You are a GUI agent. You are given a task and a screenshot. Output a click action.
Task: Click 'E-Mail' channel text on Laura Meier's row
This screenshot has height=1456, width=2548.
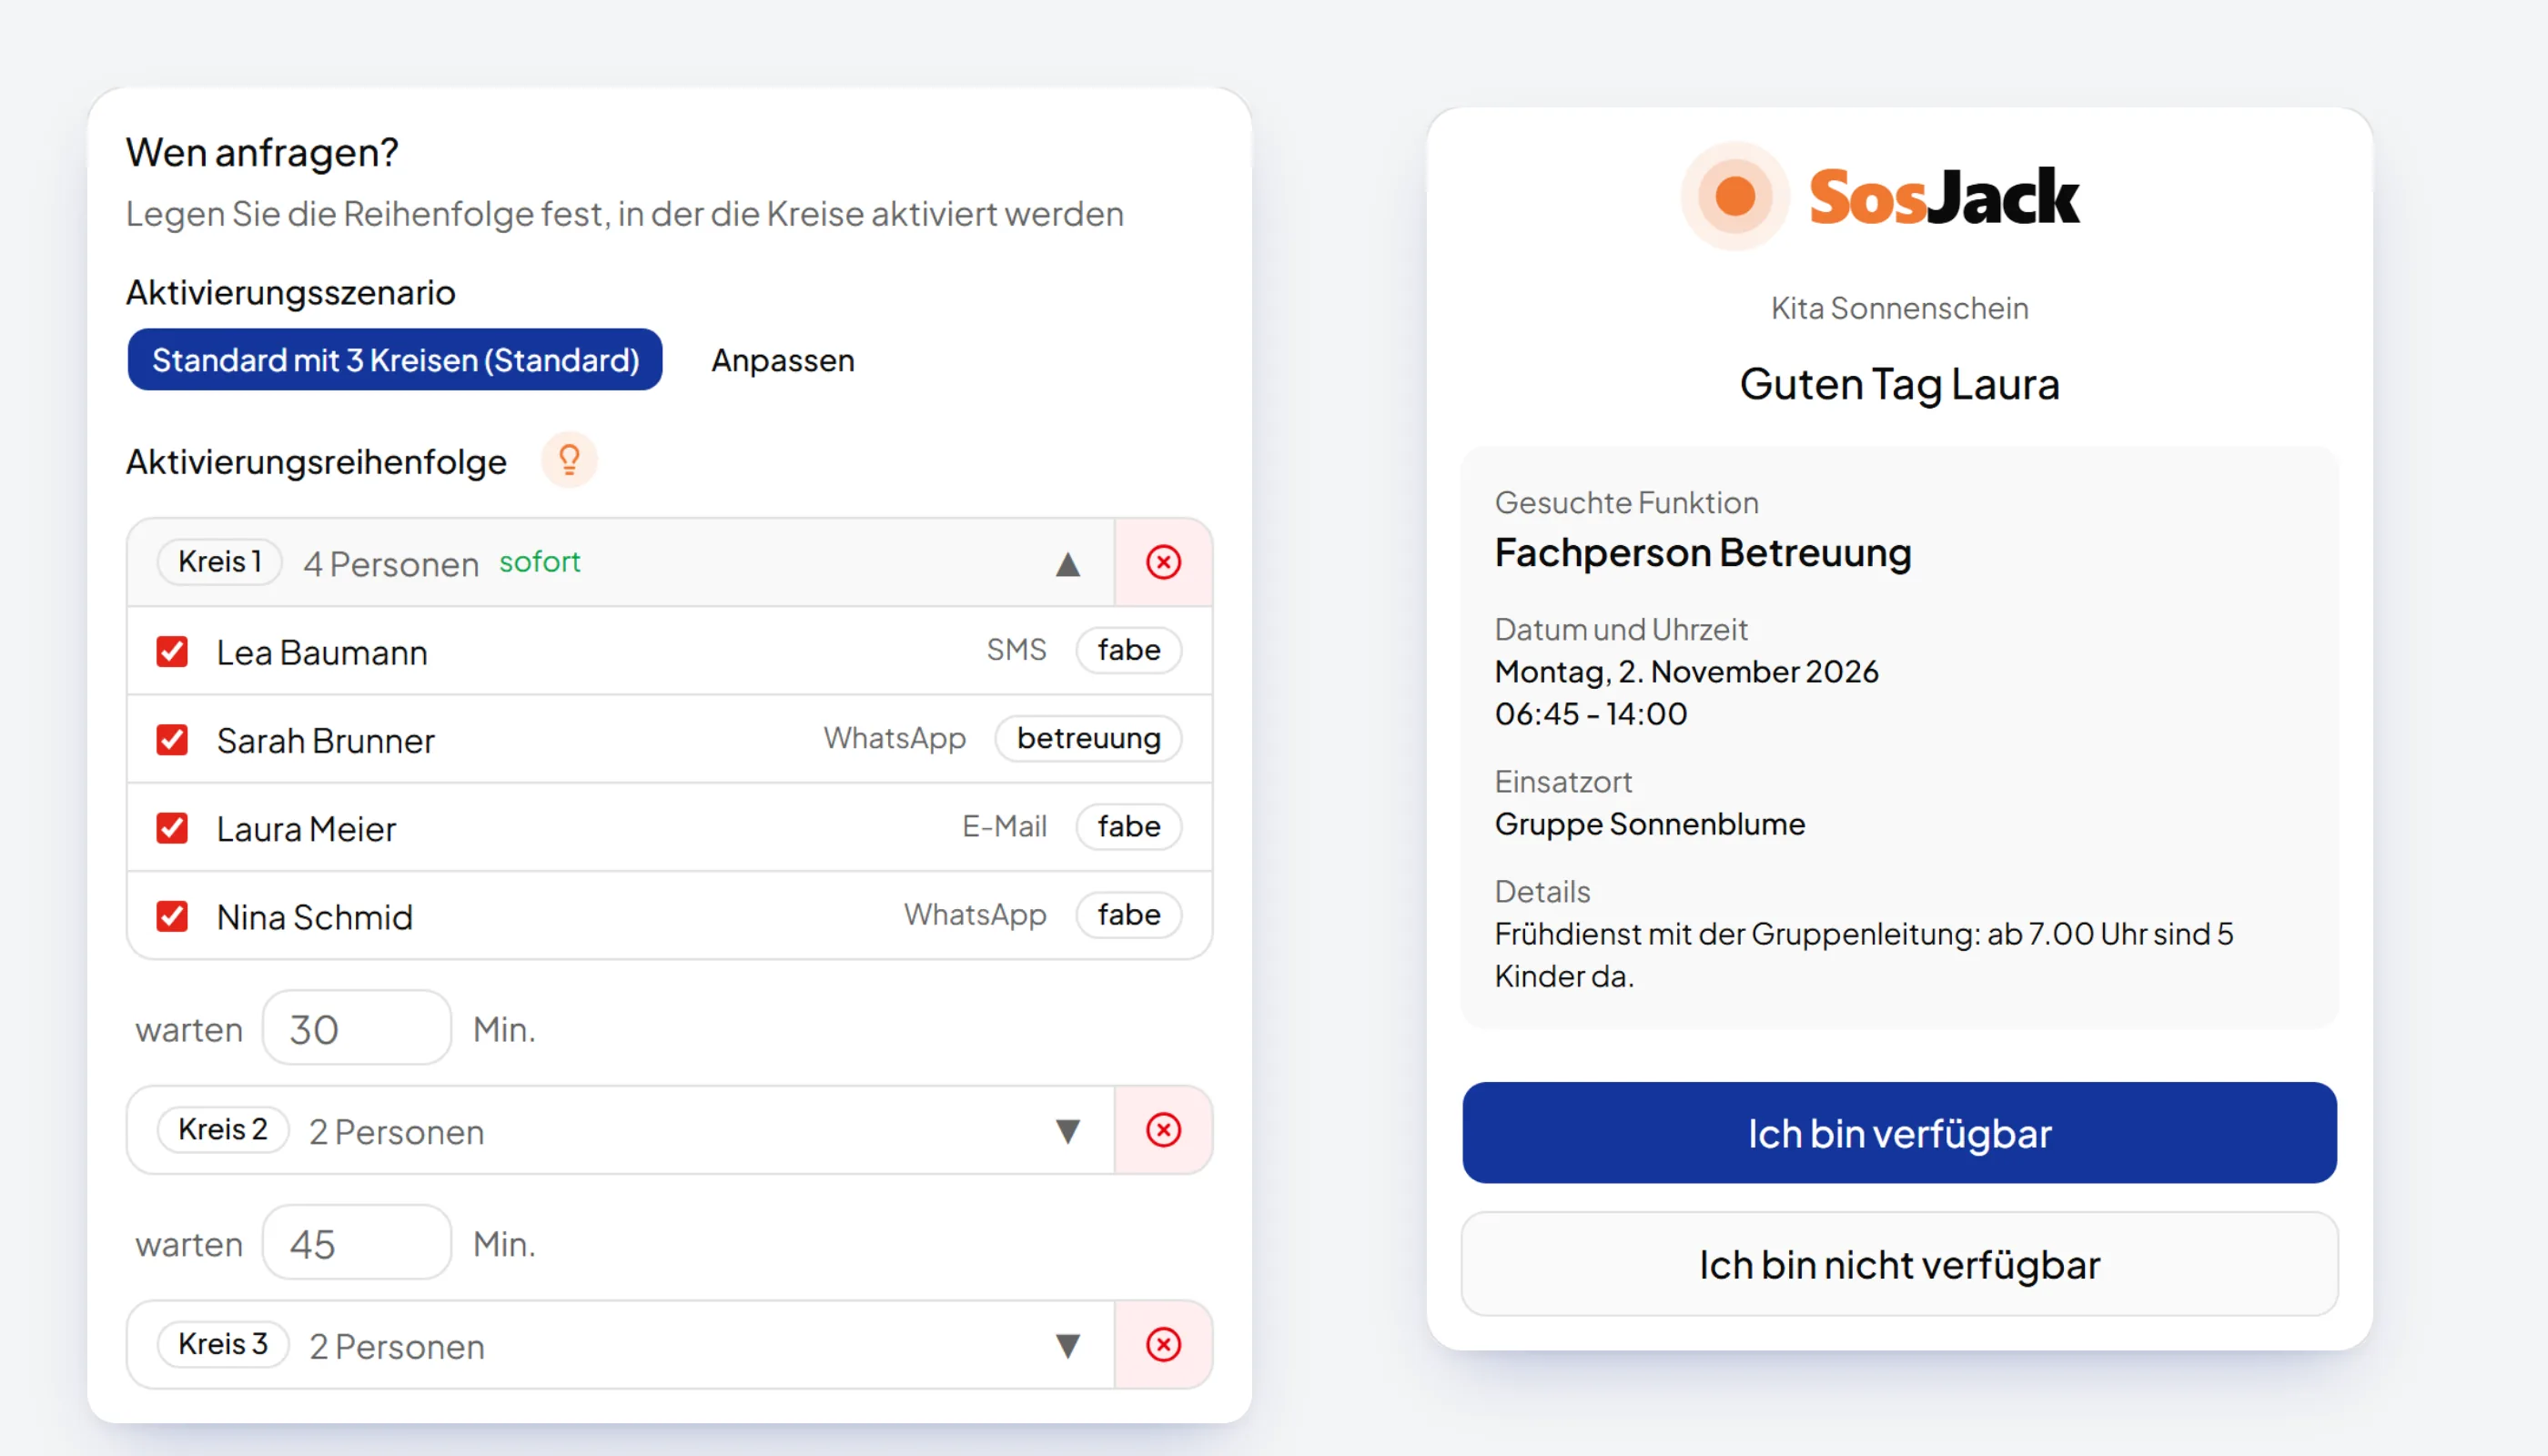(x=1004, y=826)
